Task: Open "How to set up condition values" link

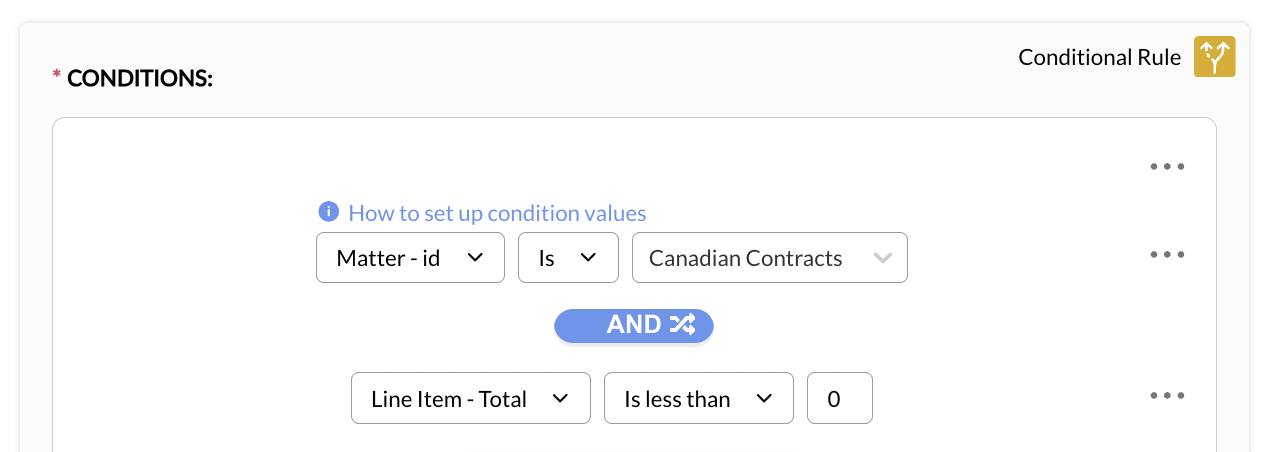Action: tap(497, 213)
